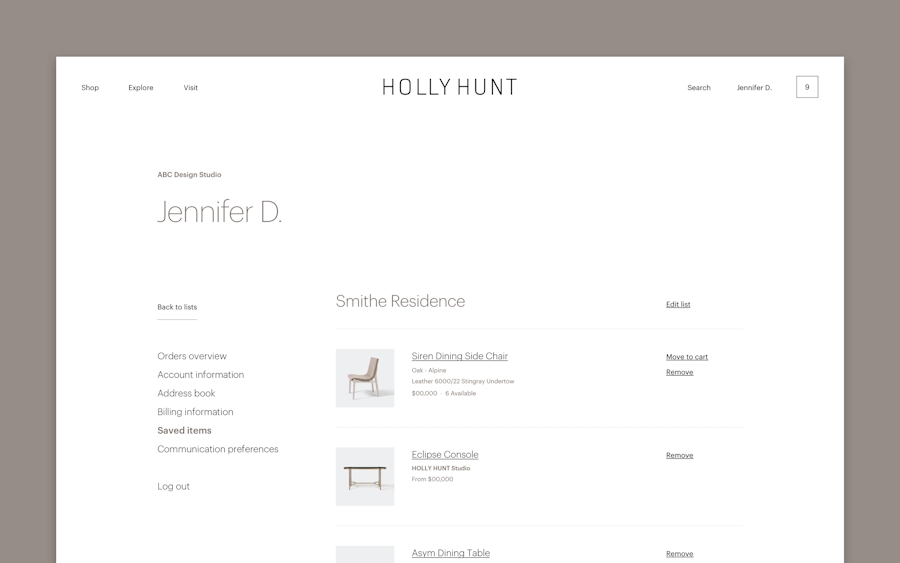
Task: Click the Smithe Residence heading
Action: [x=400, y=301]
